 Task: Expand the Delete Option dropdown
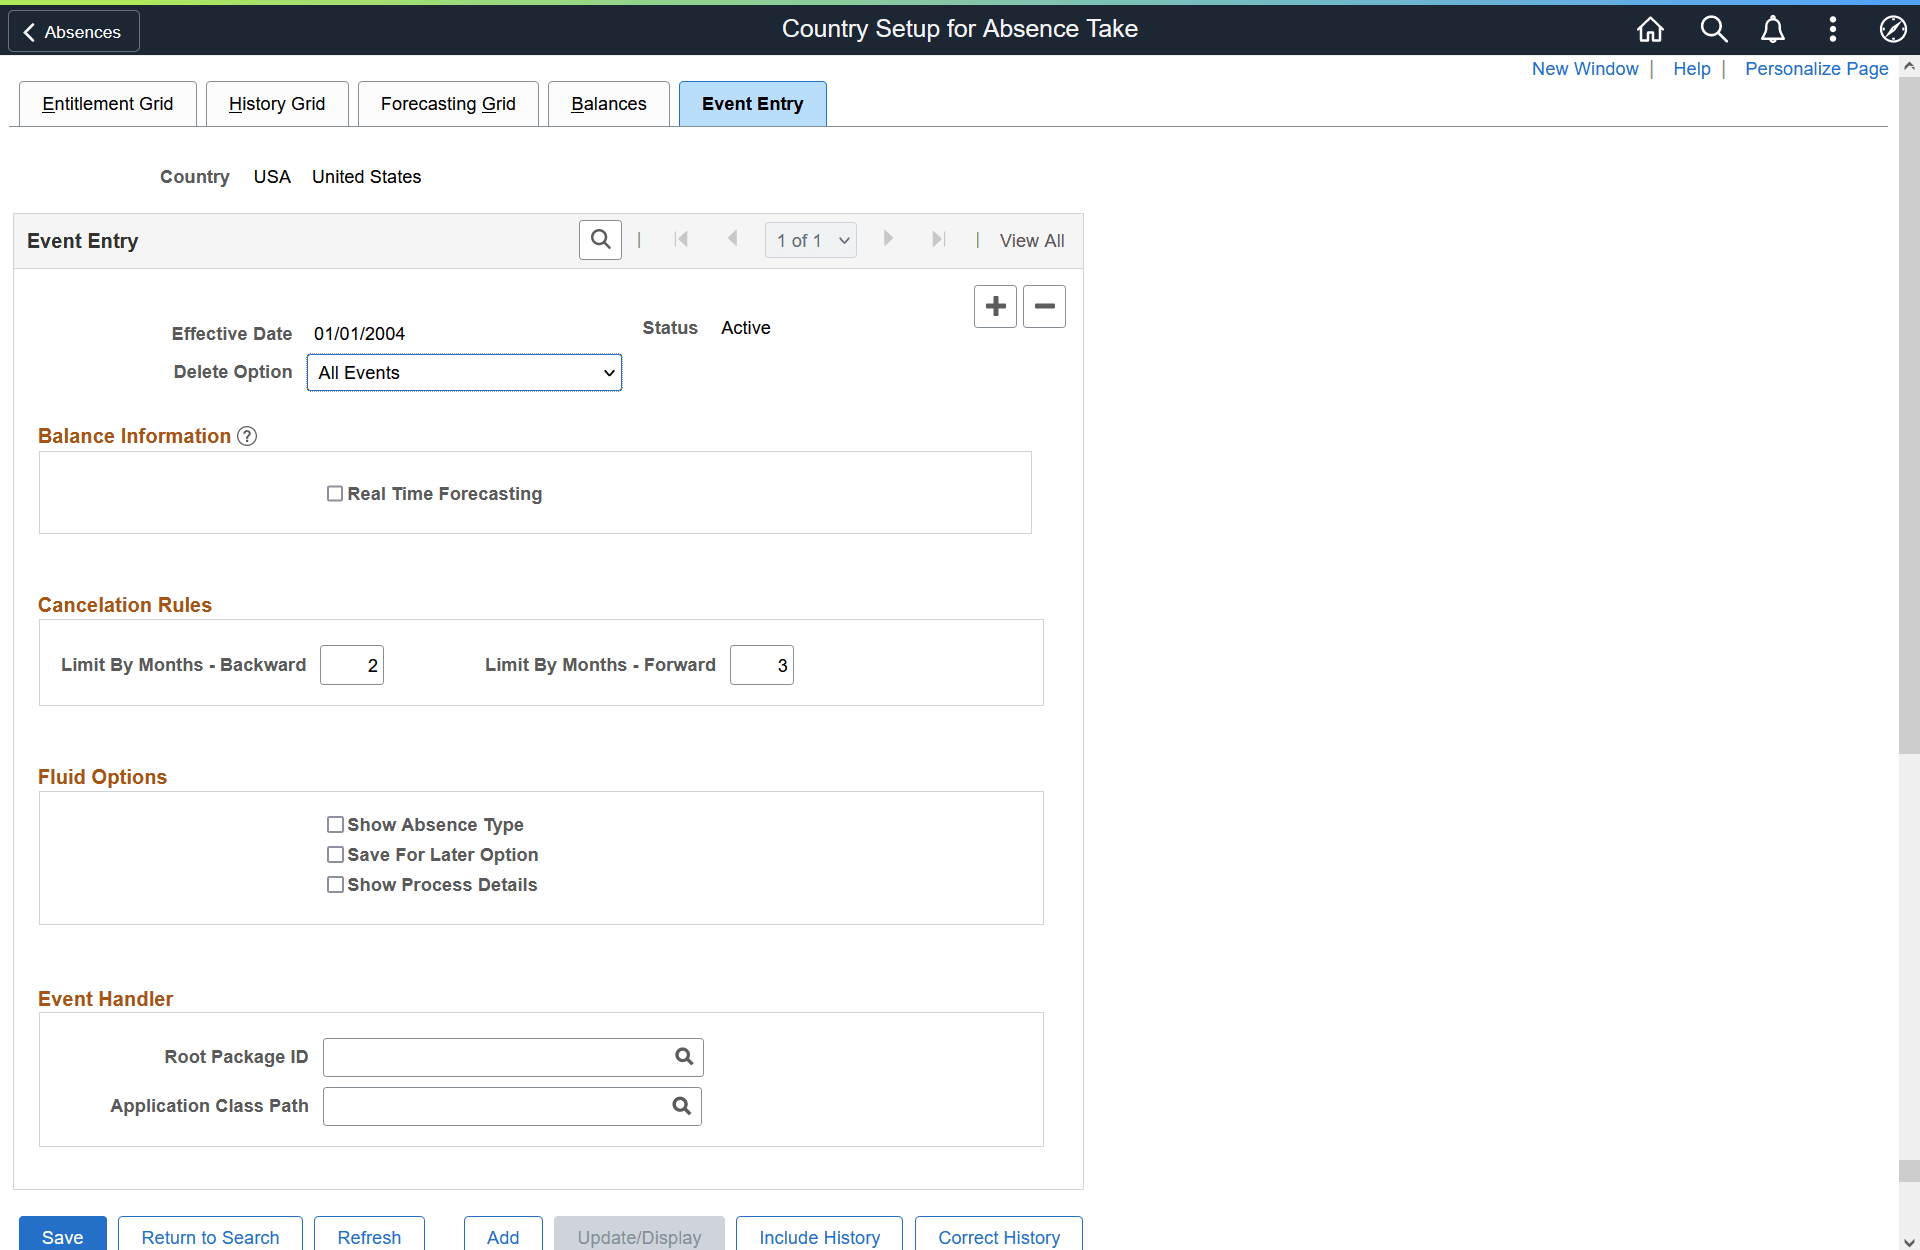(x=464, y=373)
